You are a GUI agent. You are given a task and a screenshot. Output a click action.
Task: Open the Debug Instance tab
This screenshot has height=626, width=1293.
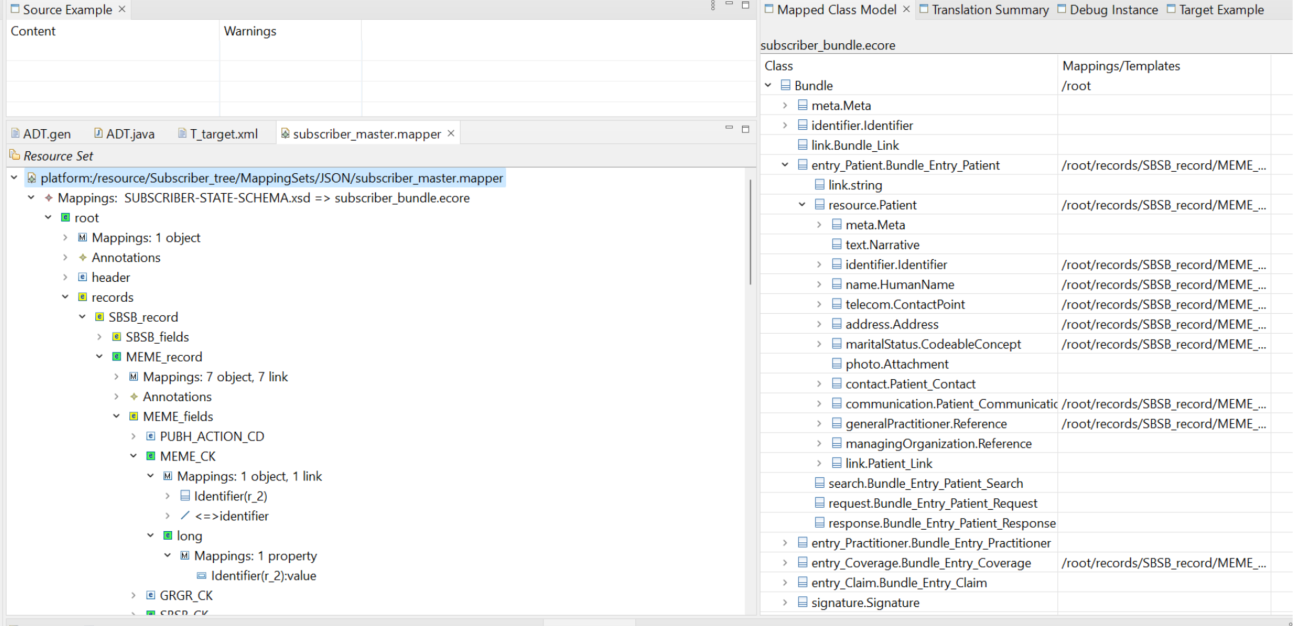click(1107, 9)
